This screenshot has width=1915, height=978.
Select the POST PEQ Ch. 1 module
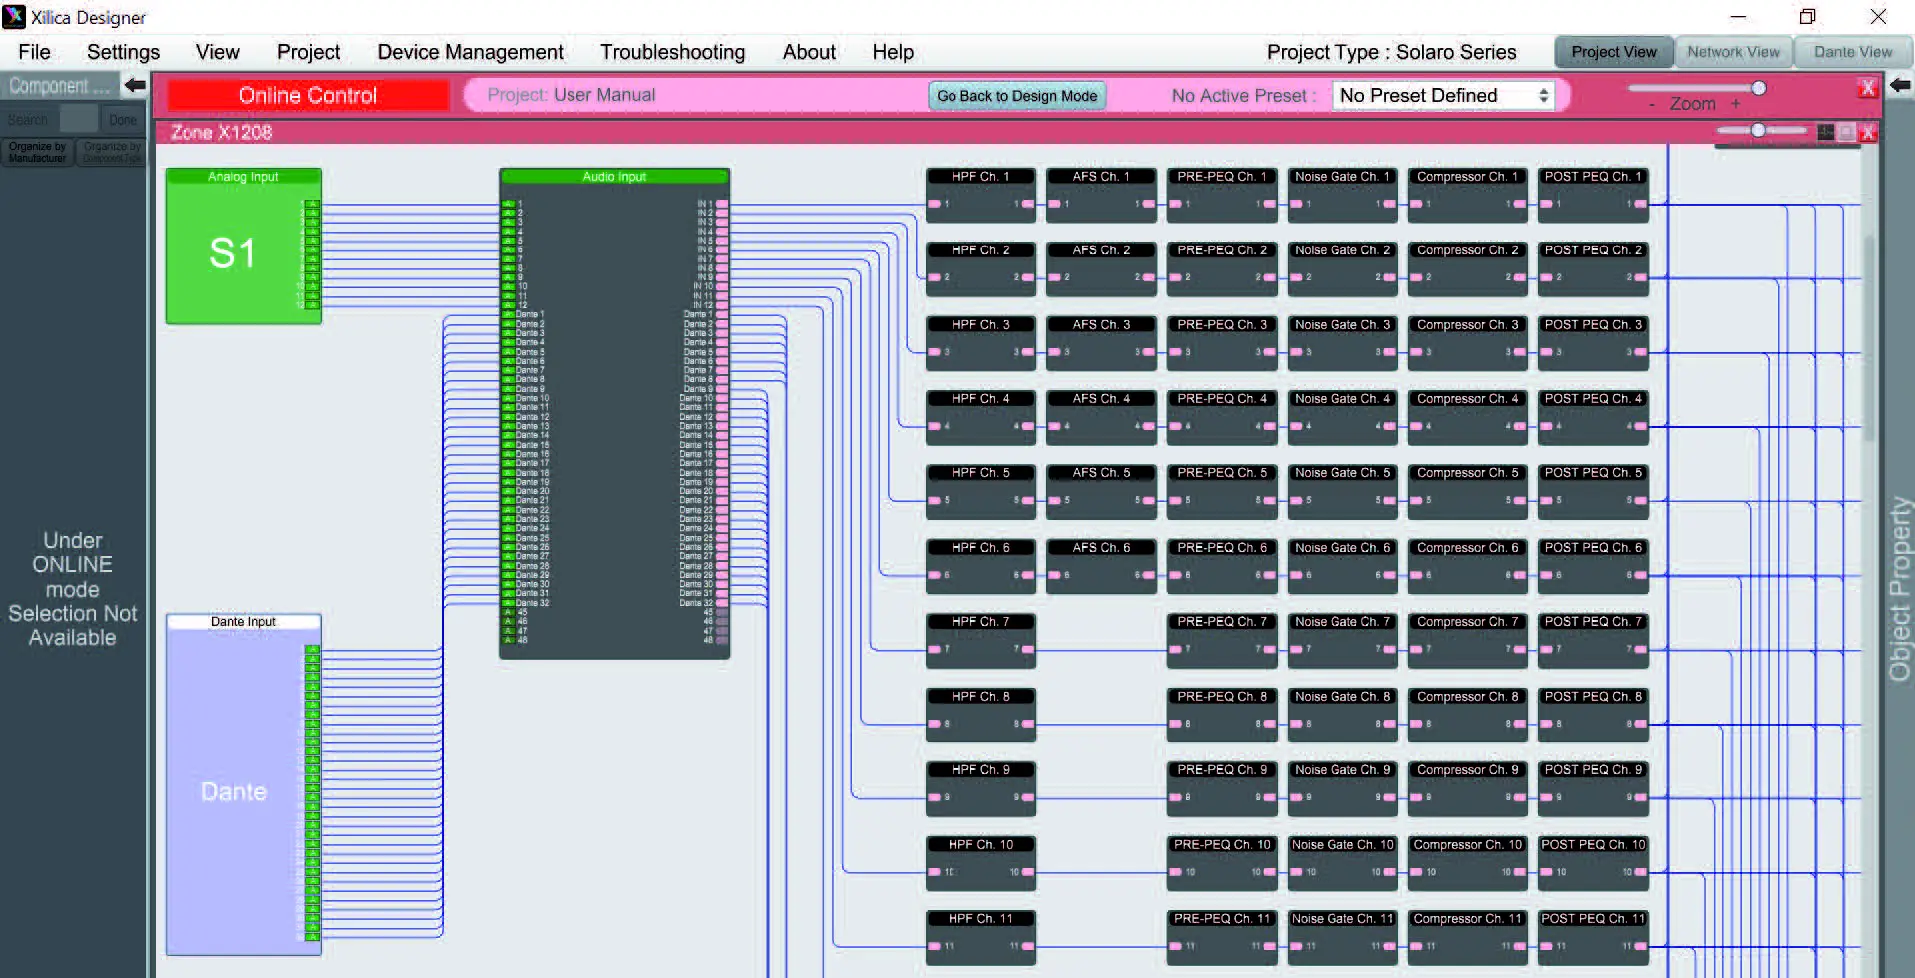[x=1593, y=194]
